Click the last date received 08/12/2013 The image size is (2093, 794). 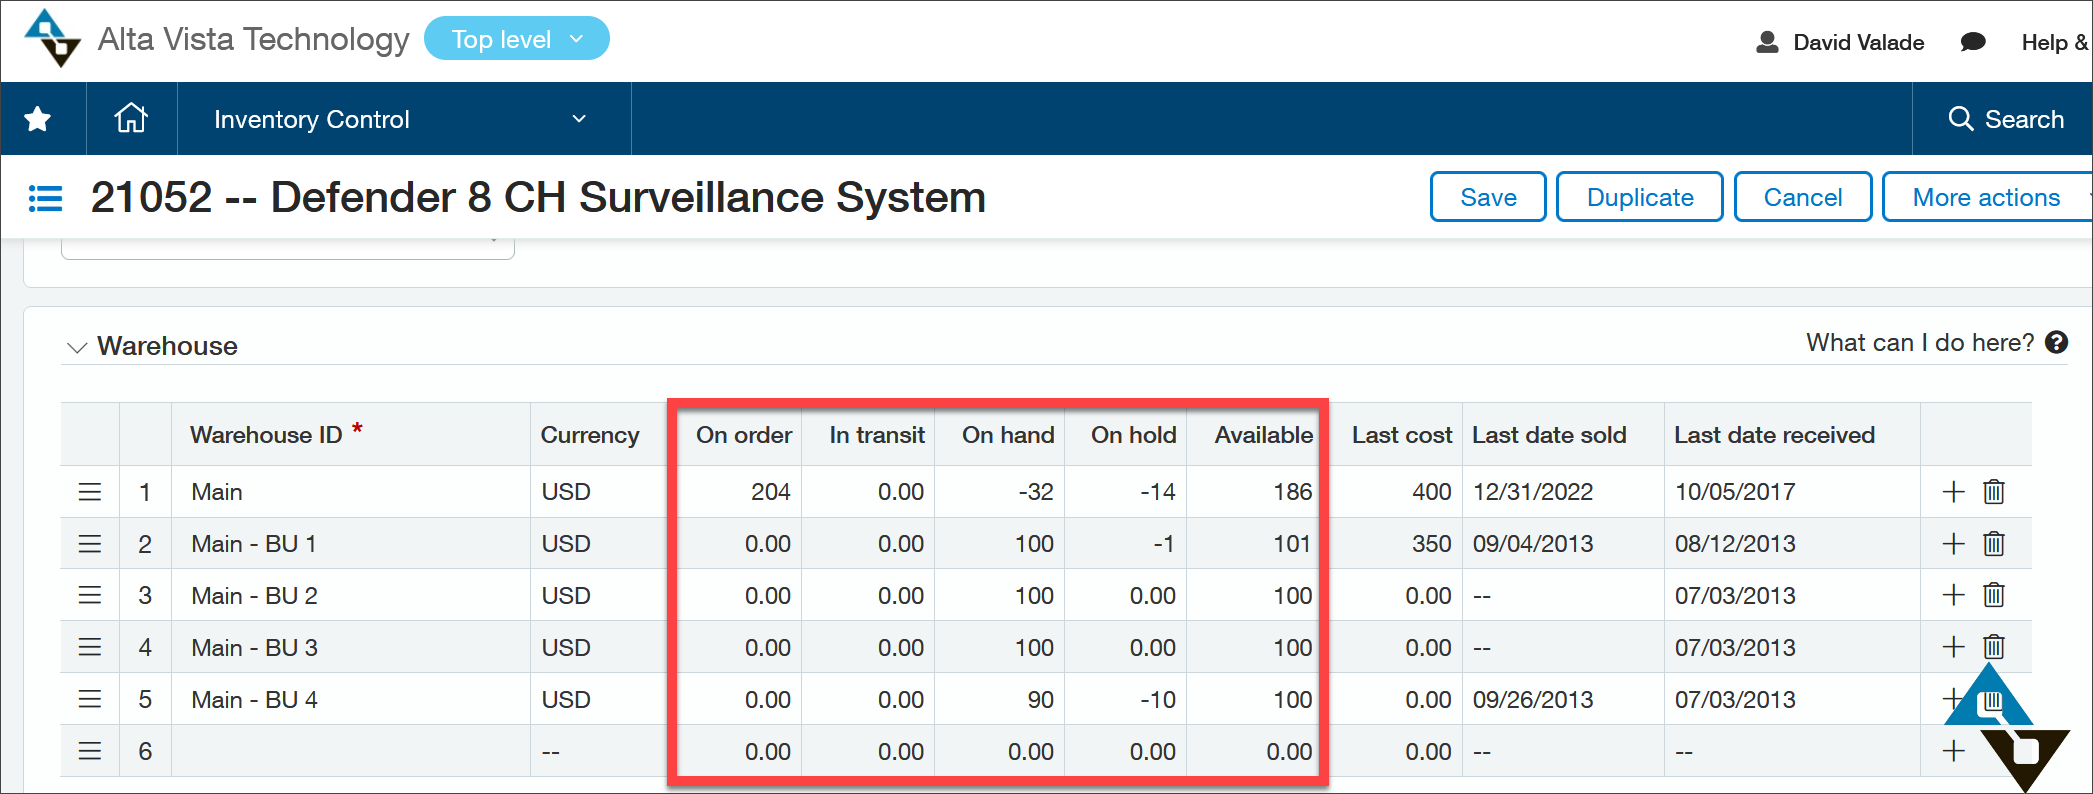point(1735,544)
